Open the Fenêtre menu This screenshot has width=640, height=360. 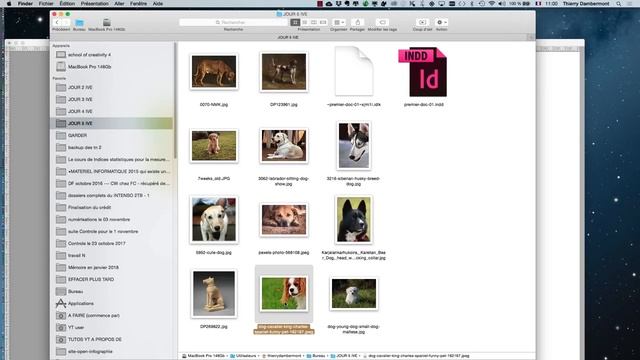(138, 4)
